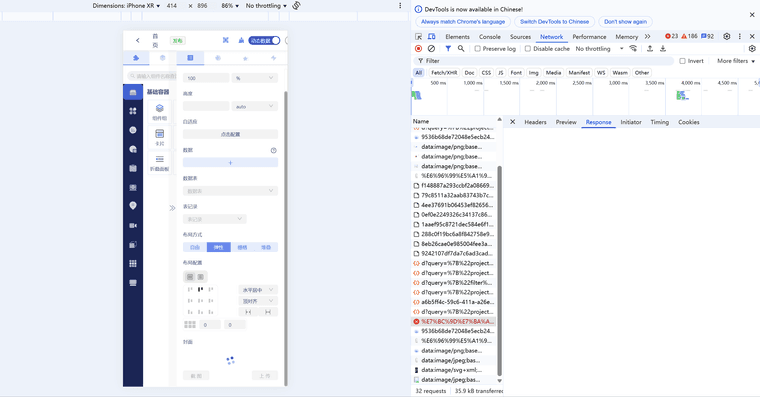Click the rotate device icon
Screen dimensions: 760x397
tap(296, 5)
